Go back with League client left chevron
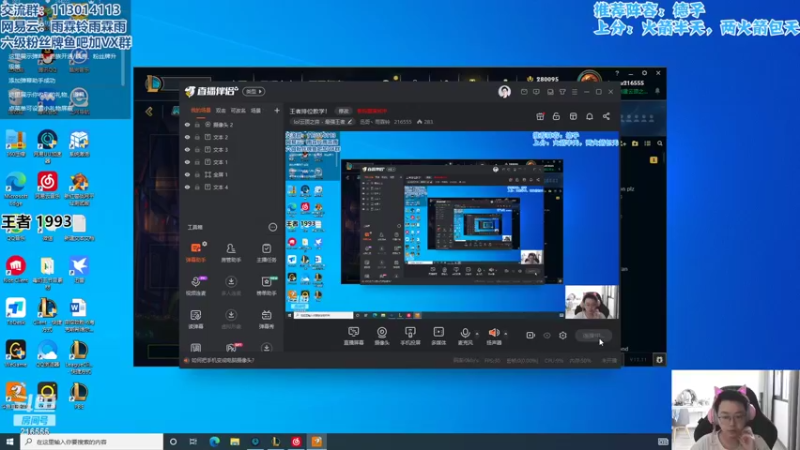The height and width of the screenshot is (450, 800). click(149, 111)
